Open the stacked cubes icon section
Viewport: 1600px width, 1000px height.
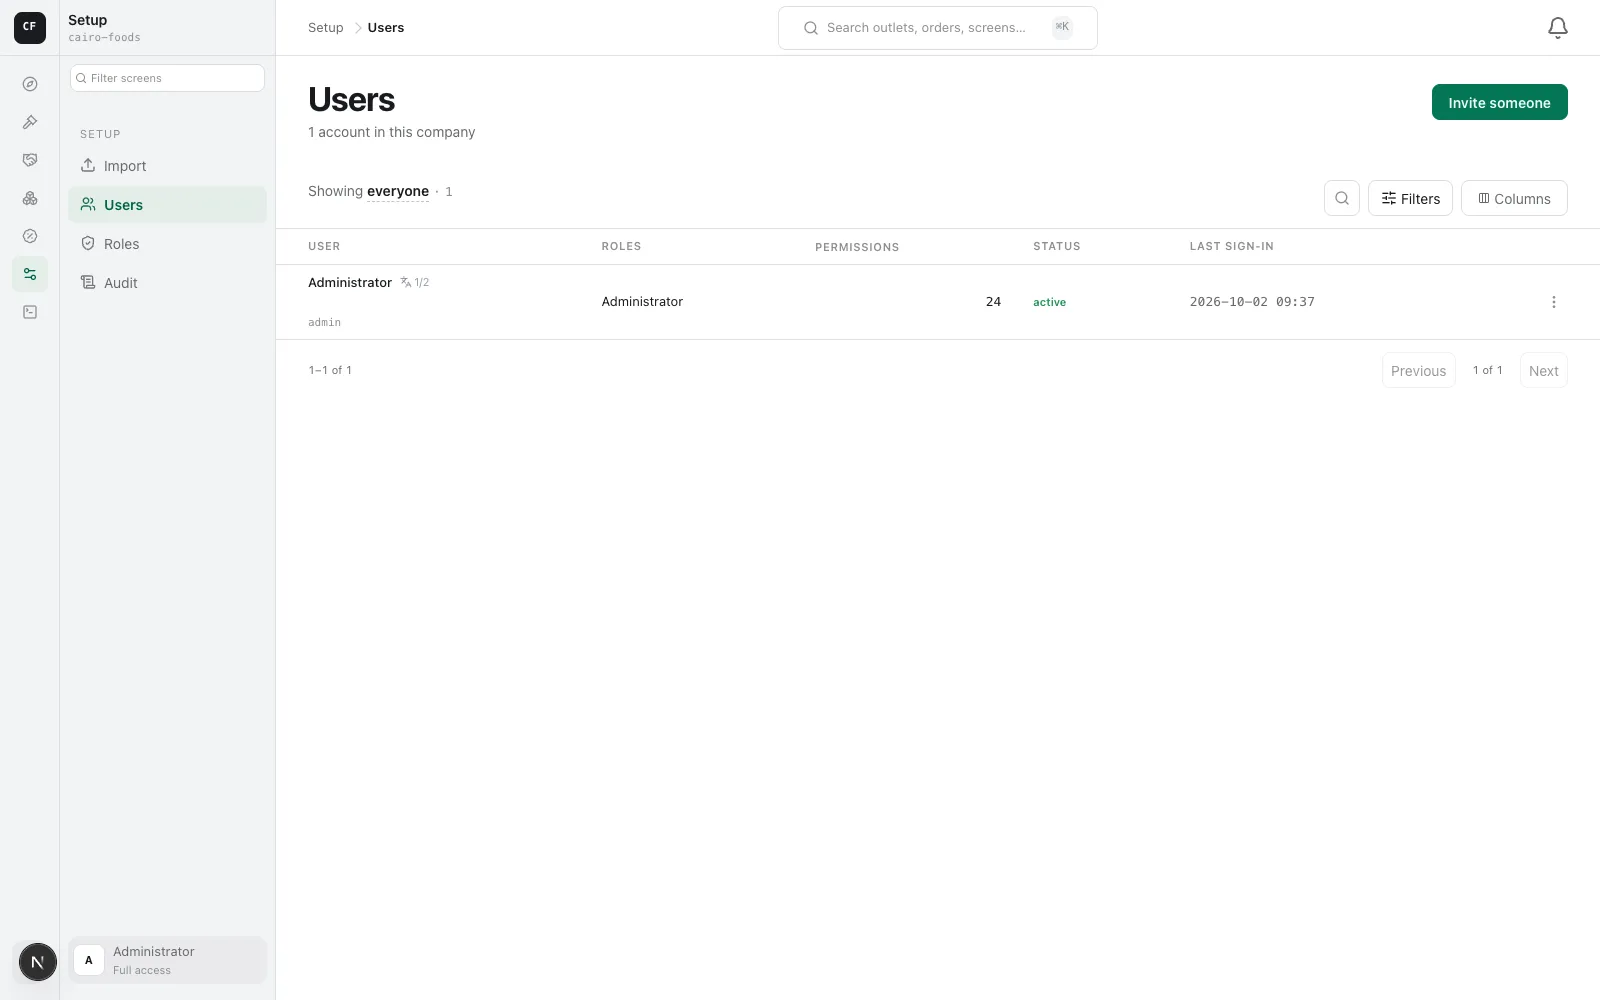tap(30, 198)
